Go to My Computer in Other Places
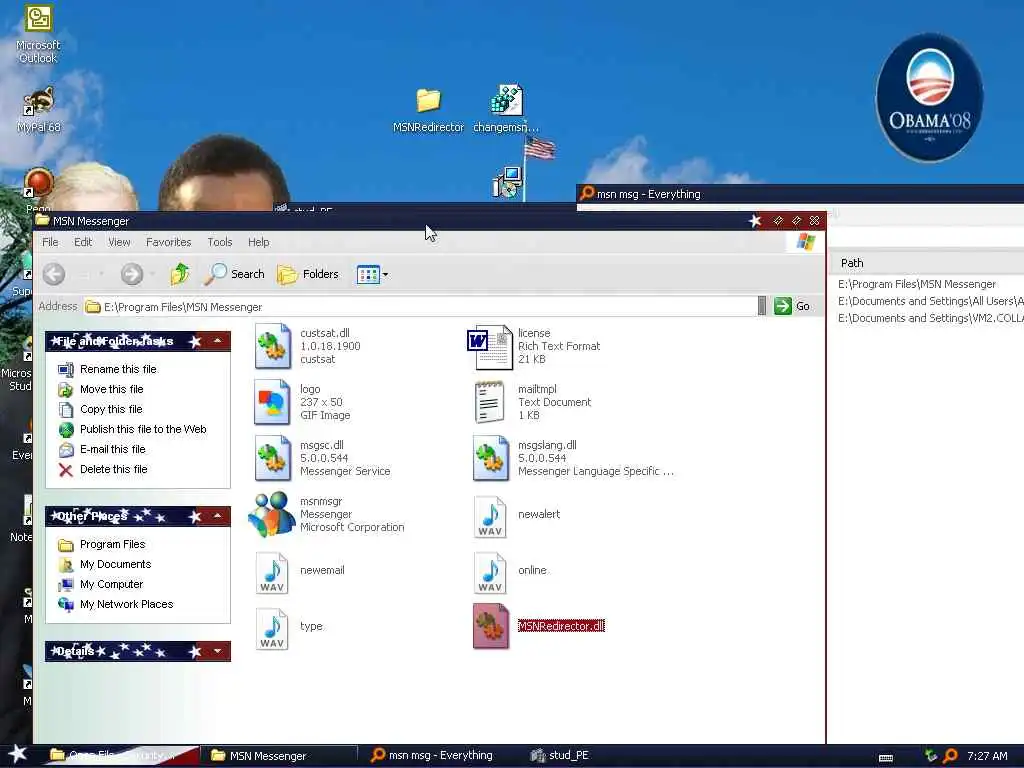Viewport: 1024px width, 768px height. (x=111, y=584)
